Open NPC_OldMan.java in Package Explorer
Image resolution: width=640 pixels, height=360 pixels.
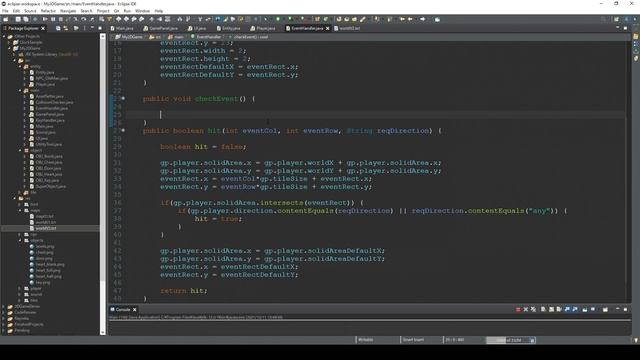[51, 78]
